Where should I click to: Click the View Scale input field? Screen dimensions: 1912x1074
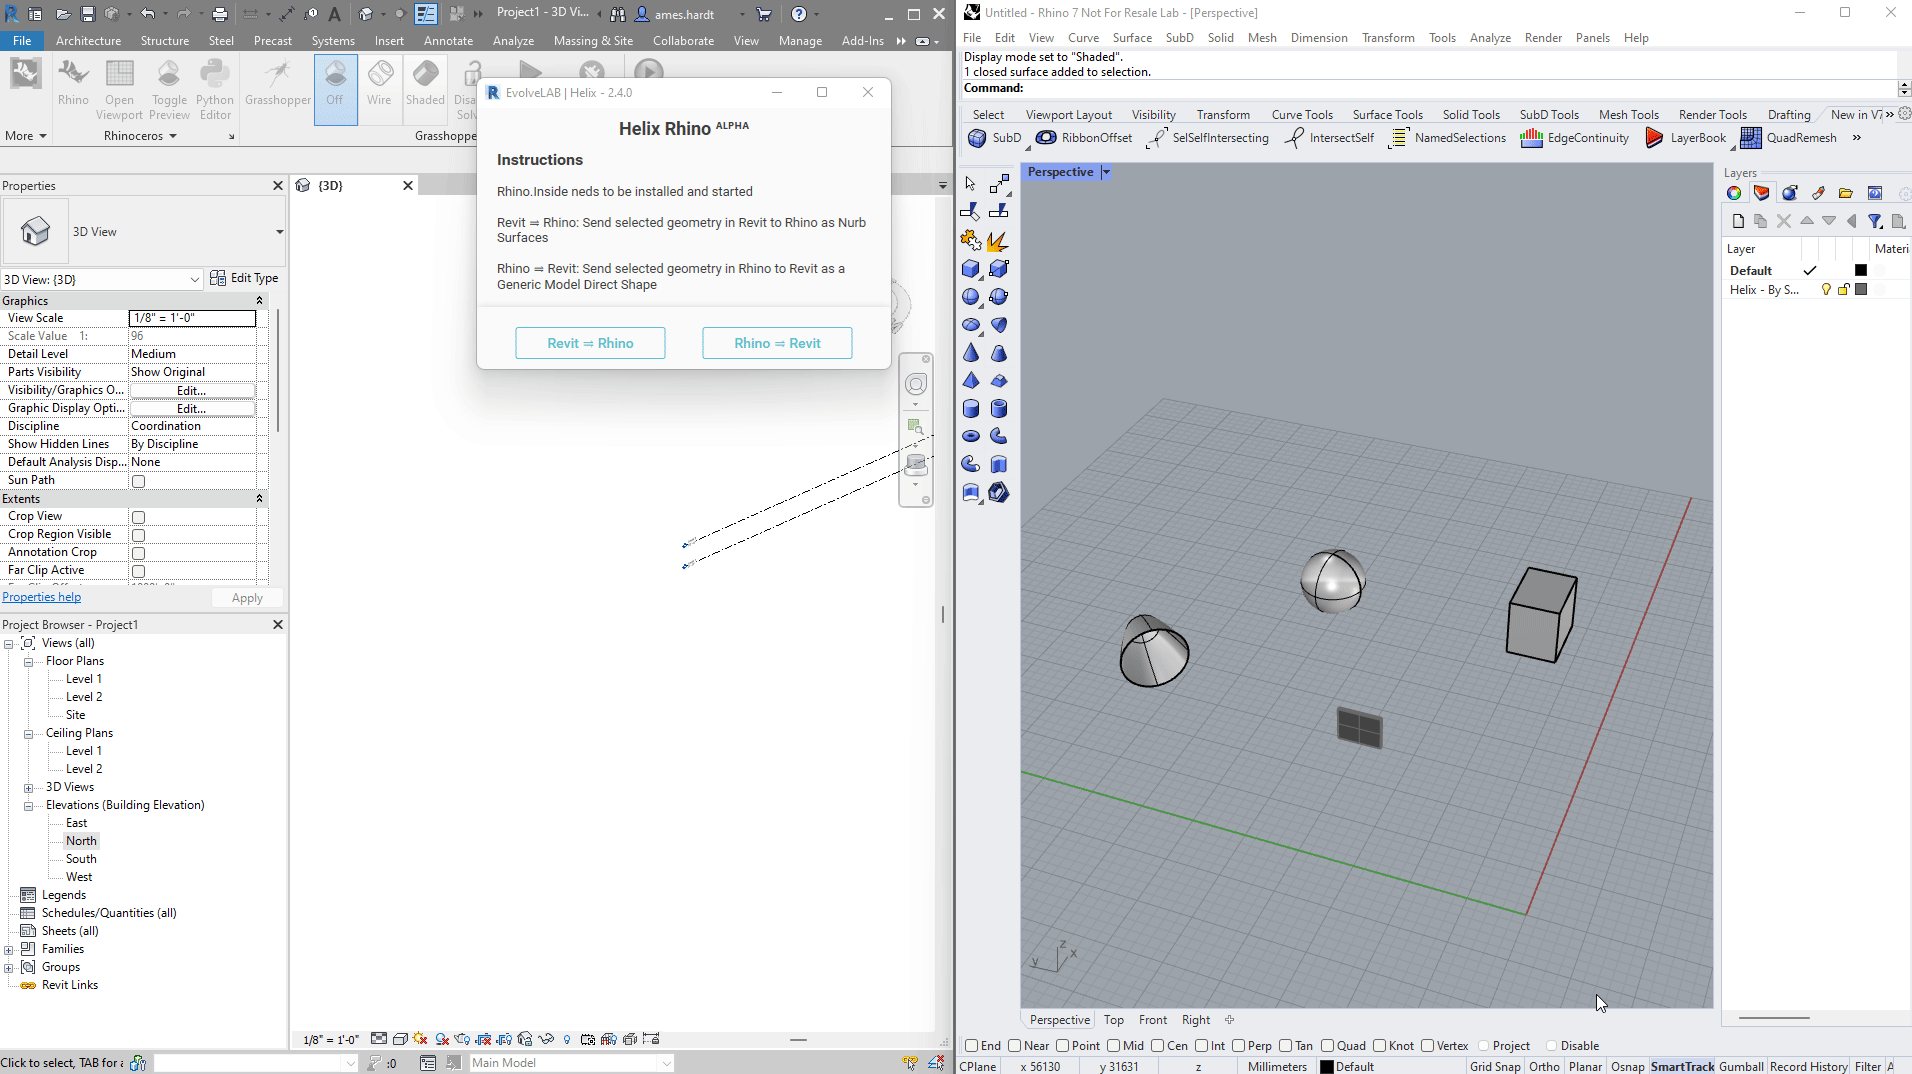(x=192, y=318)
